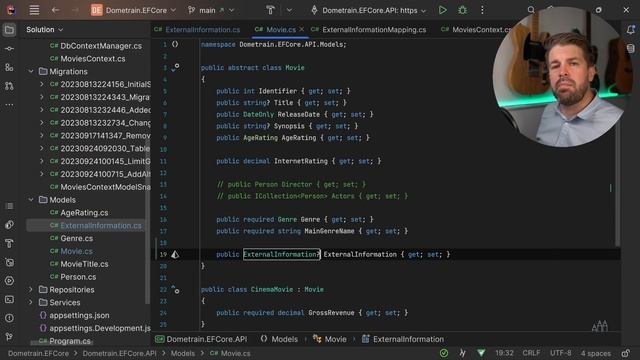Collapse the Migrations folder
This screenshot has width=640, height=360.
click(31, 71)
